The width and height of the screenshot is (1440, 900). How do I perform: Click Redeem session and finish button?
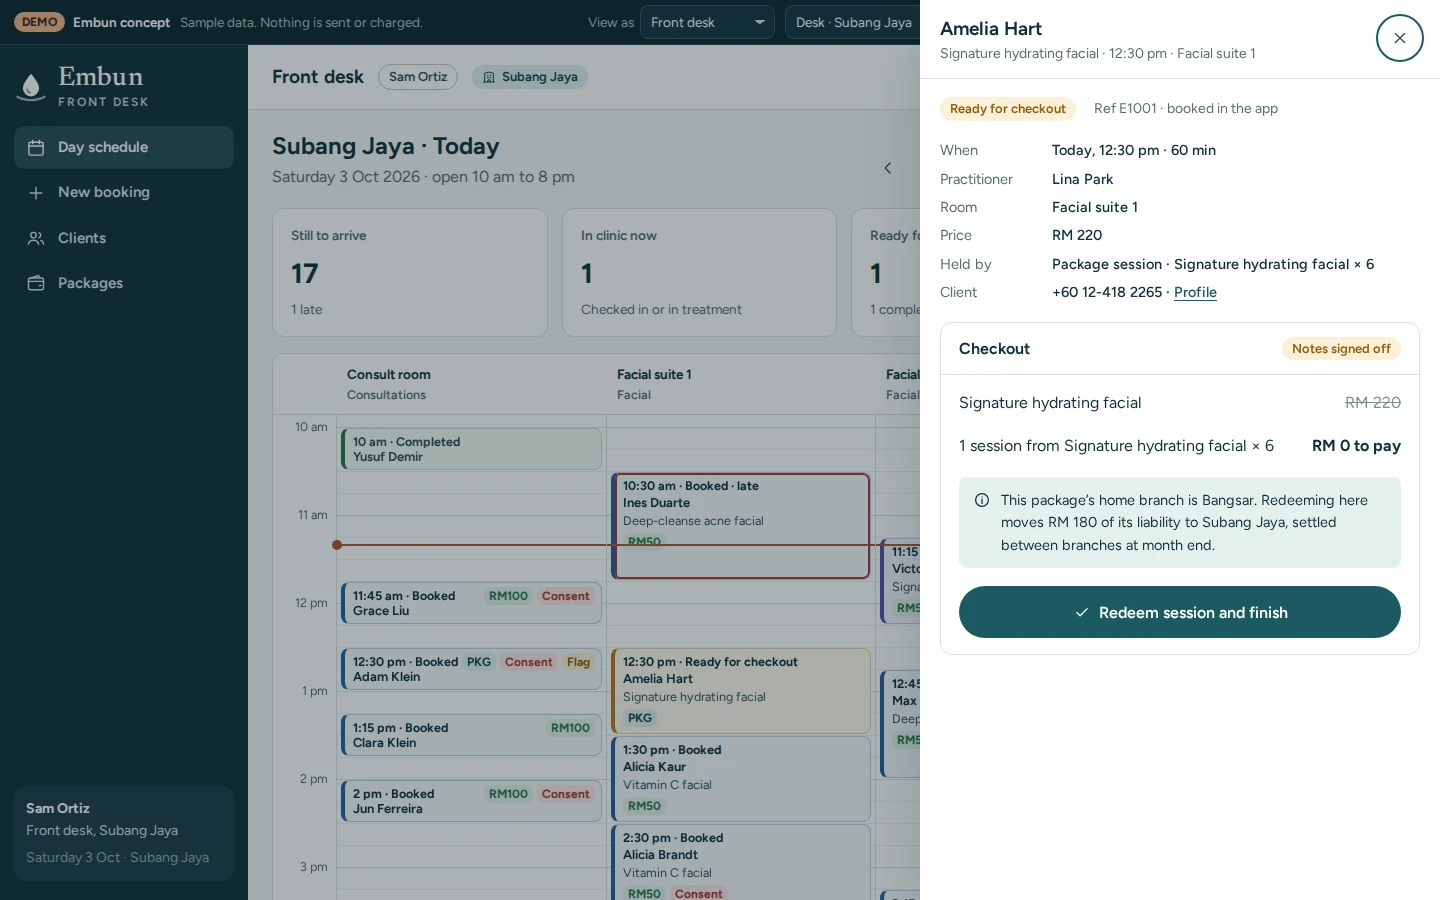[x=1180, y=612]
